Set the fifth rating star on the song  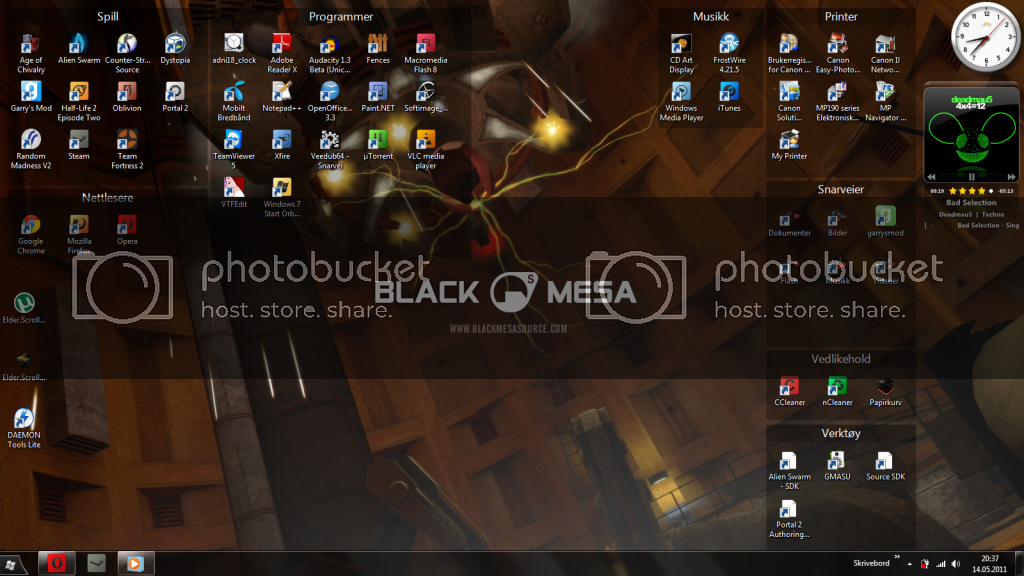click(x=991, y=190)
